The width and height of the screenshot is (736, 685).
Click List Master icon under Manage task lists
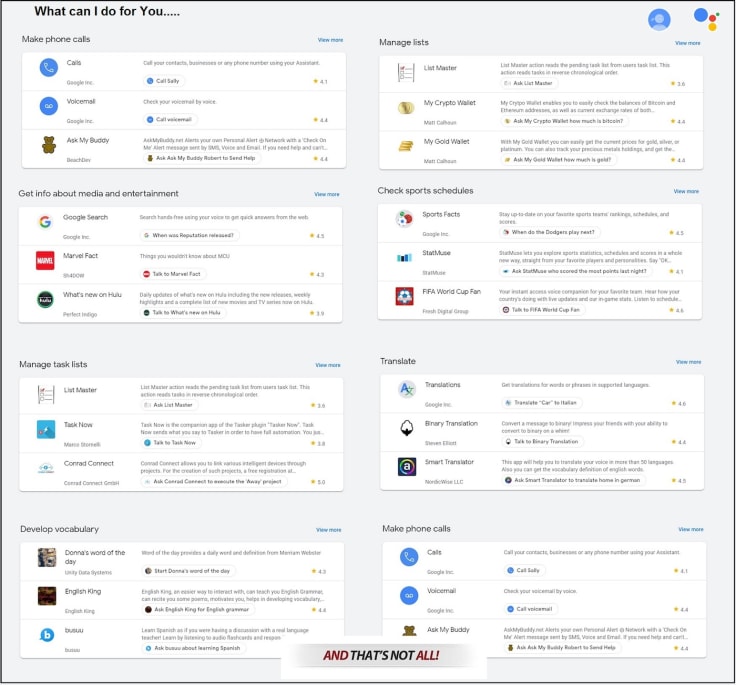point(46,394)
